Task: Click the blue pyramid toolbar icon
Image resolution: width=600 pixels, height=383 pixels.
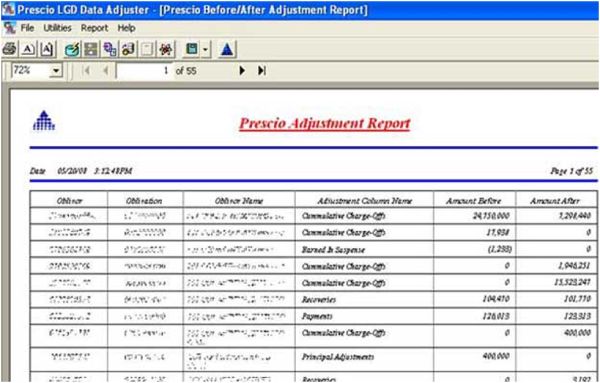Action: (x=227, y=50)
